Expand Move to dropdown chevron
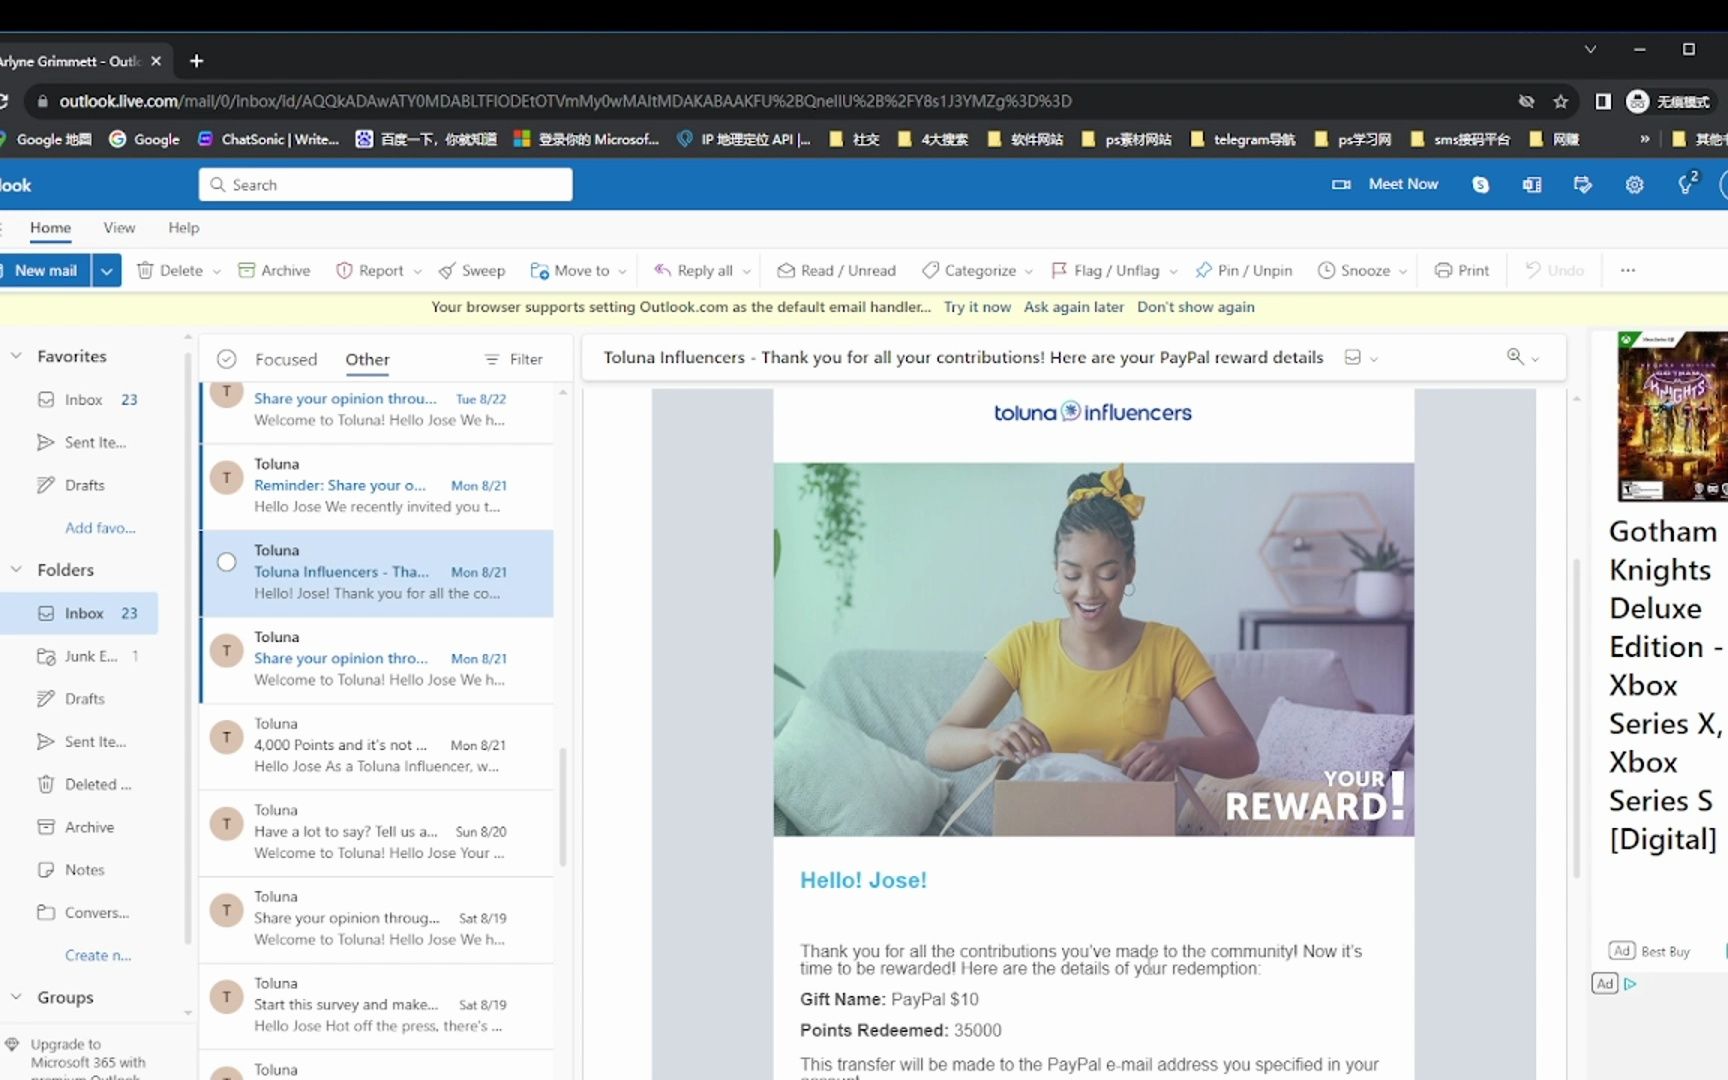This screenshot has height=1080, width=1728. [x=622, y=271]
